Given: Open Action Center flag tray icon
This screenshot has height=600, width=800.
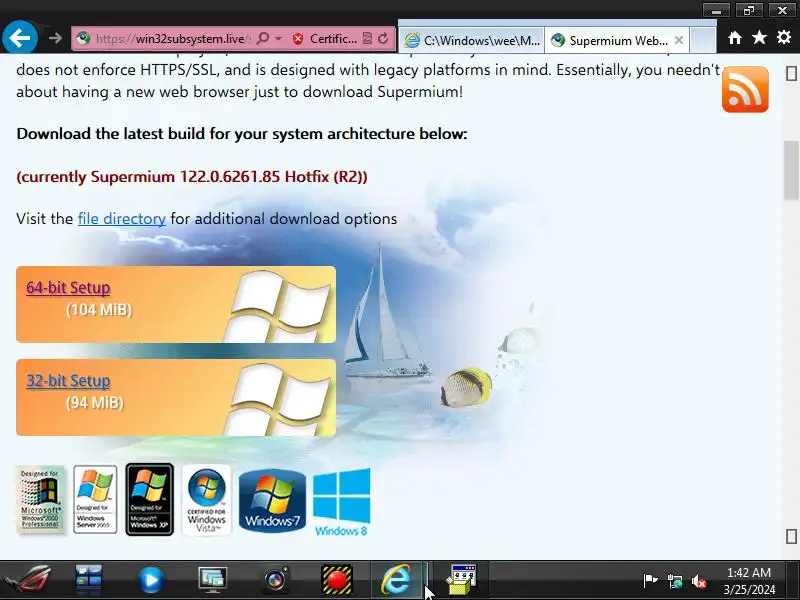Looking at the screenshot, I should click(x=650, y=581).
